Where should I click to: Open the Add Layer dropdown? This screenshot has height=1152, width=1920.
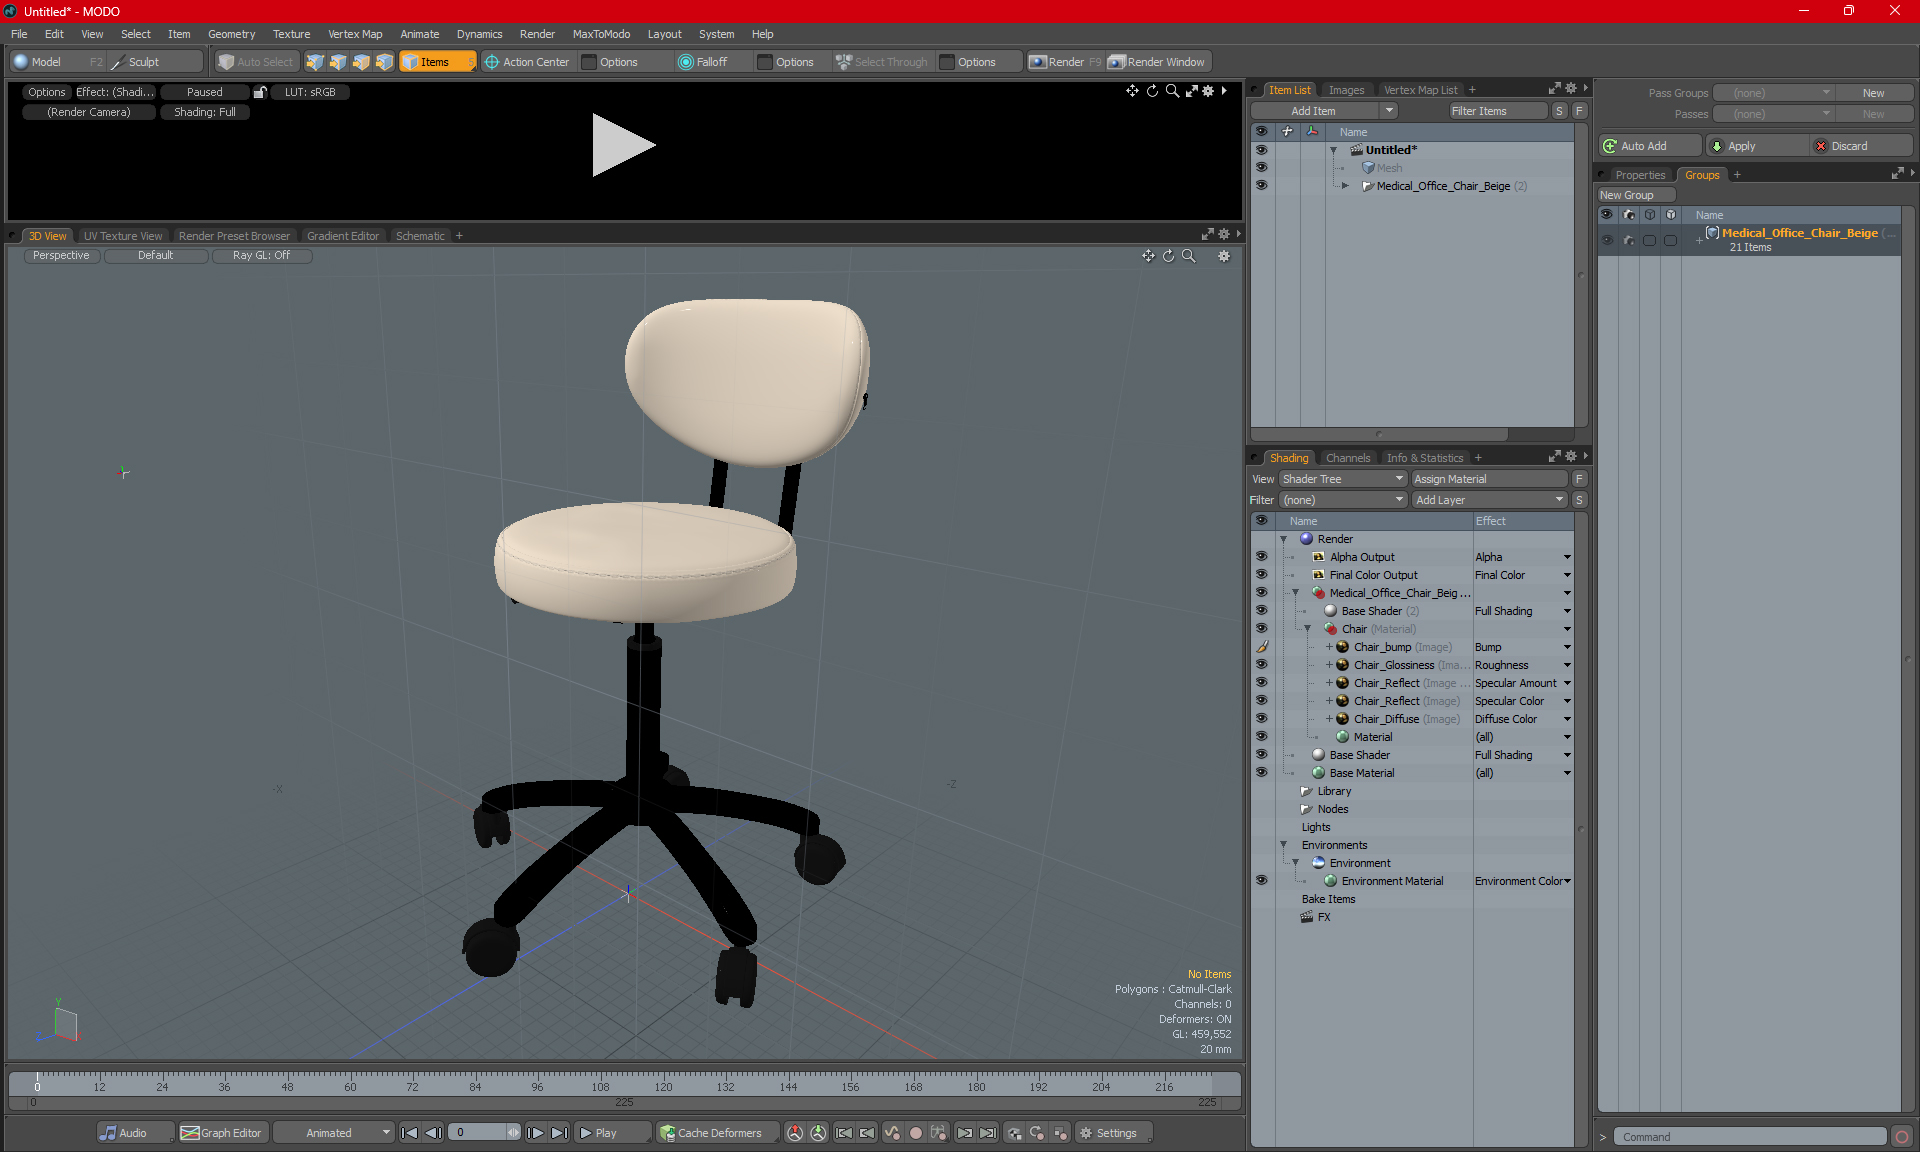(1489, 500)
